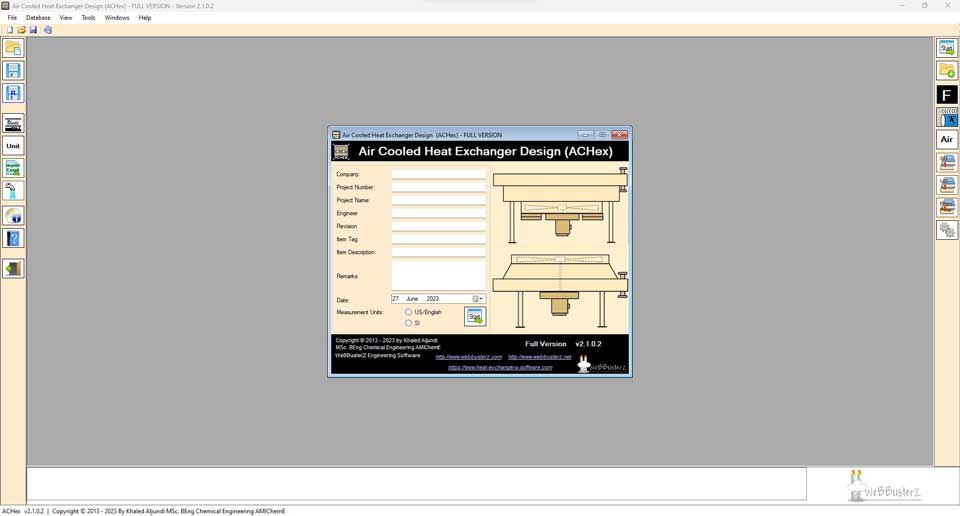Open help via blue question-mark book icon
Screen dimensions: 960x516
coord(13,238)
